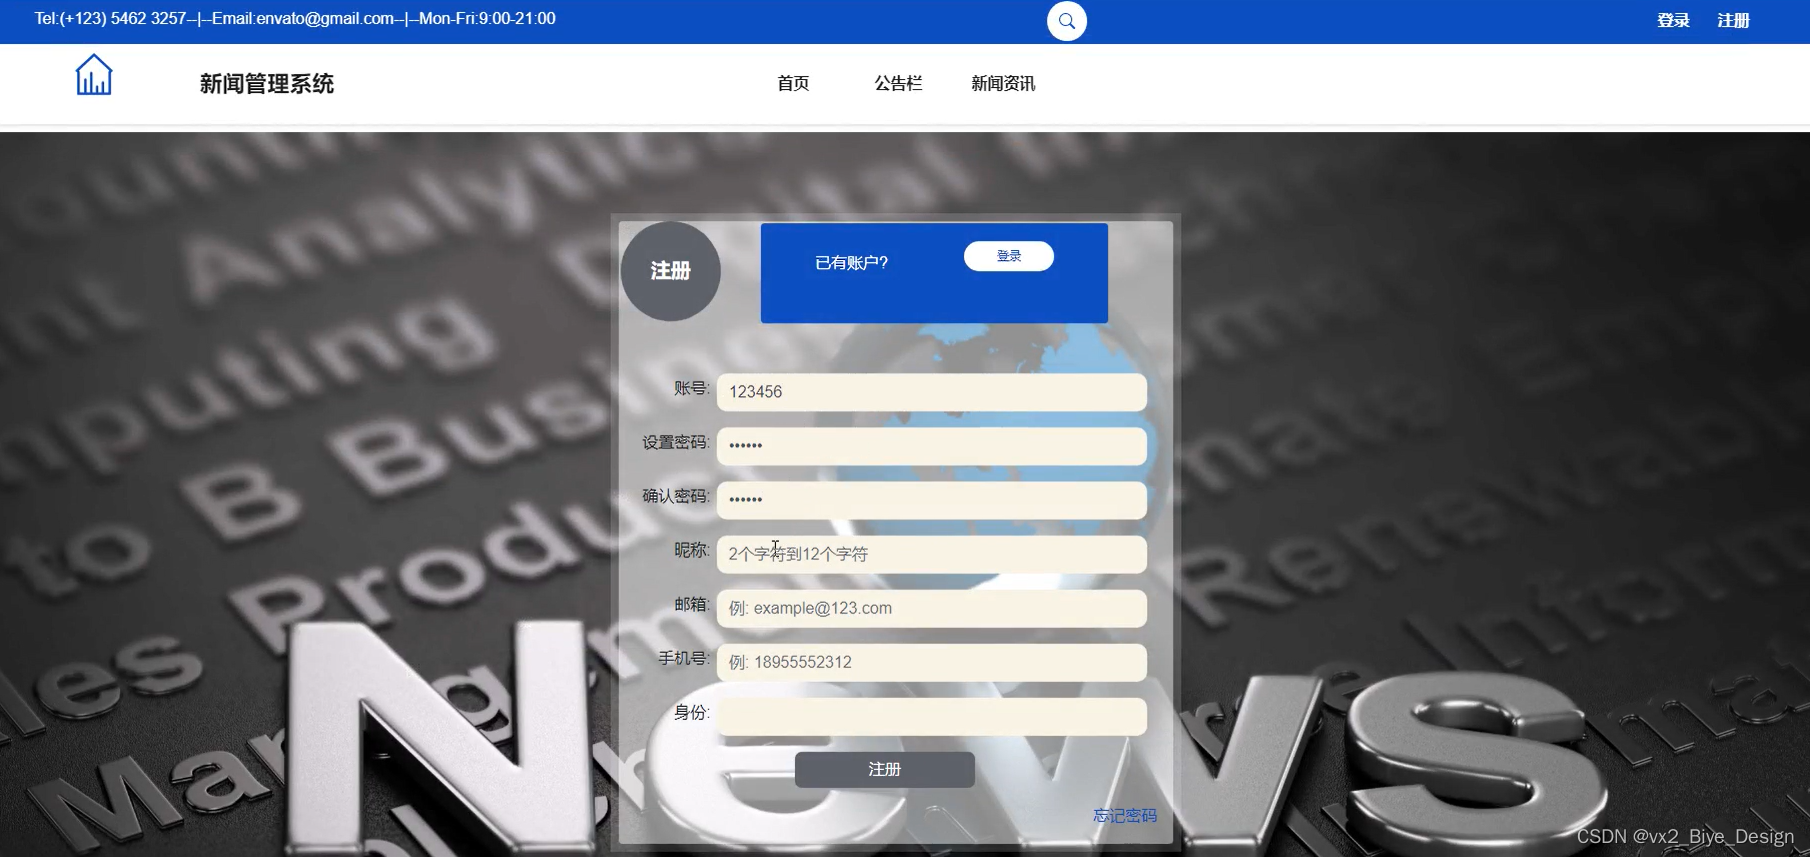1810x857 pixels.
Task: Focus the 手机号 input field
Action: coord(932,662)
